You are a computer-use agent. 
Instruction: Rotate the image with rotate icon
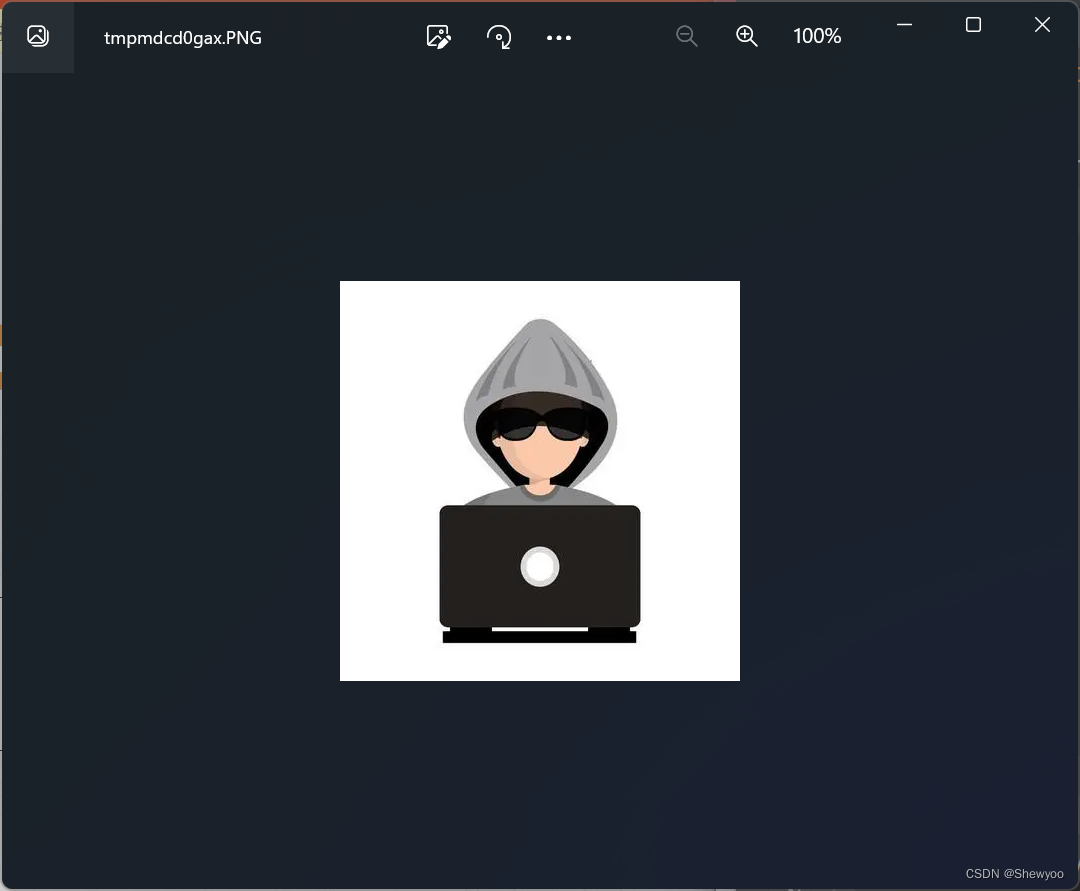[499, 36]
